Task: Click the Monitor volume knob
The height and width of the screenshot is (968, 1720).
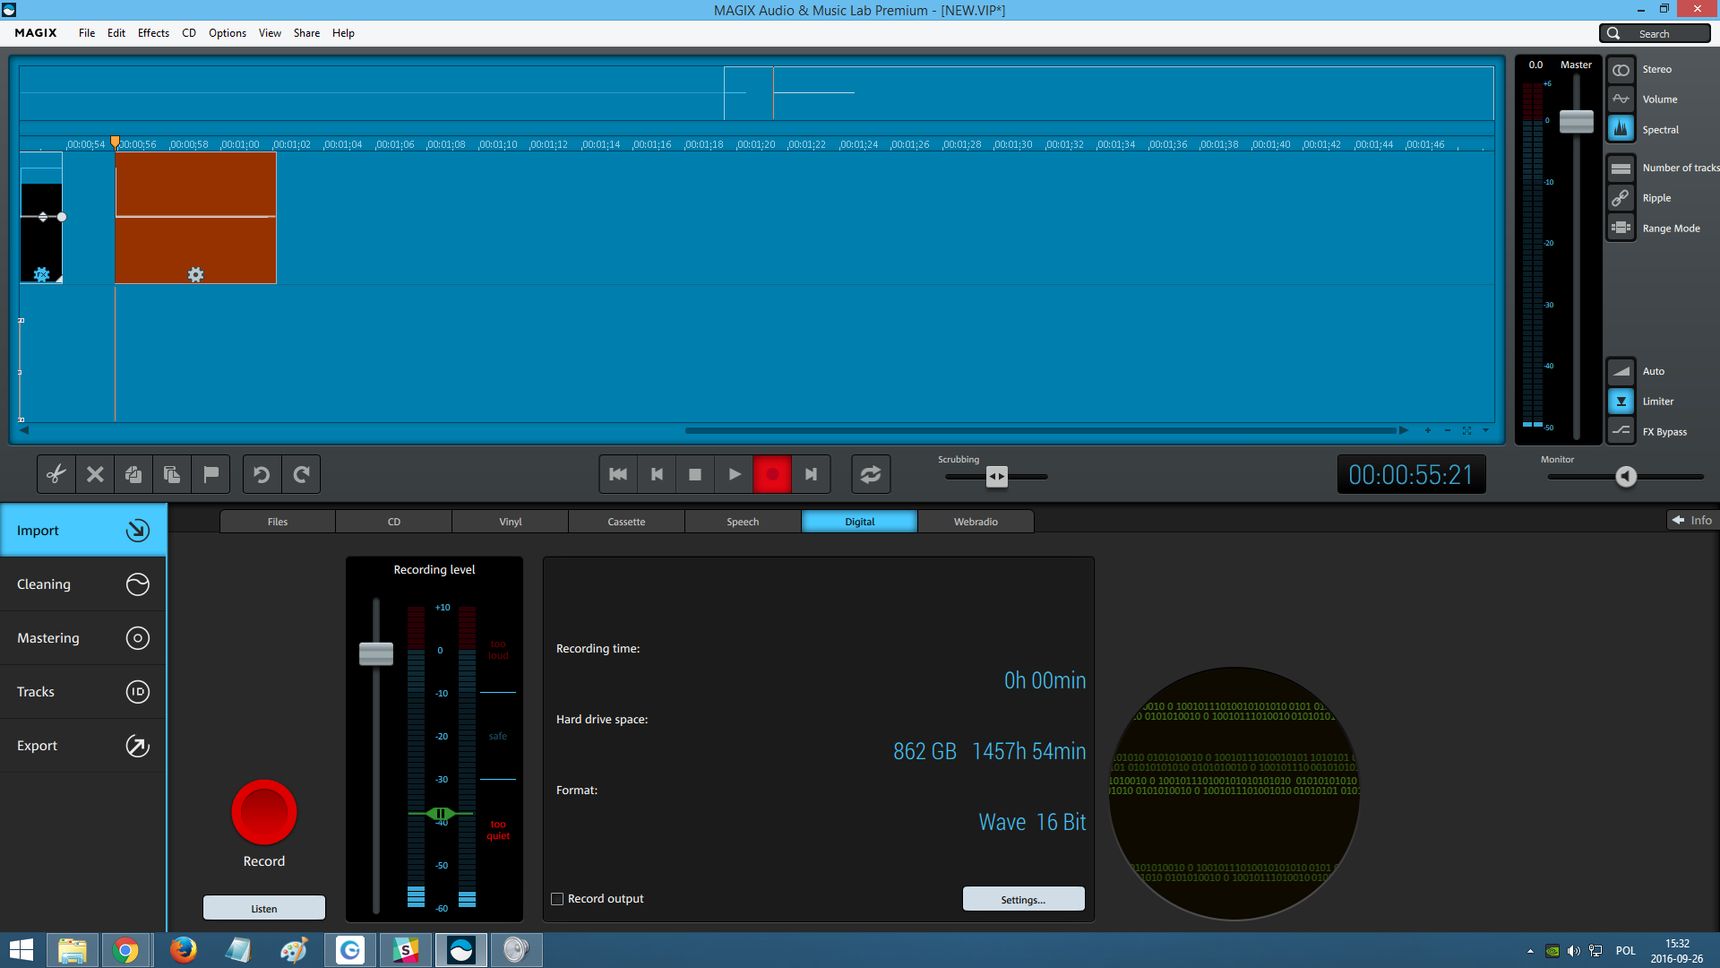Action: coord(1626,477)
